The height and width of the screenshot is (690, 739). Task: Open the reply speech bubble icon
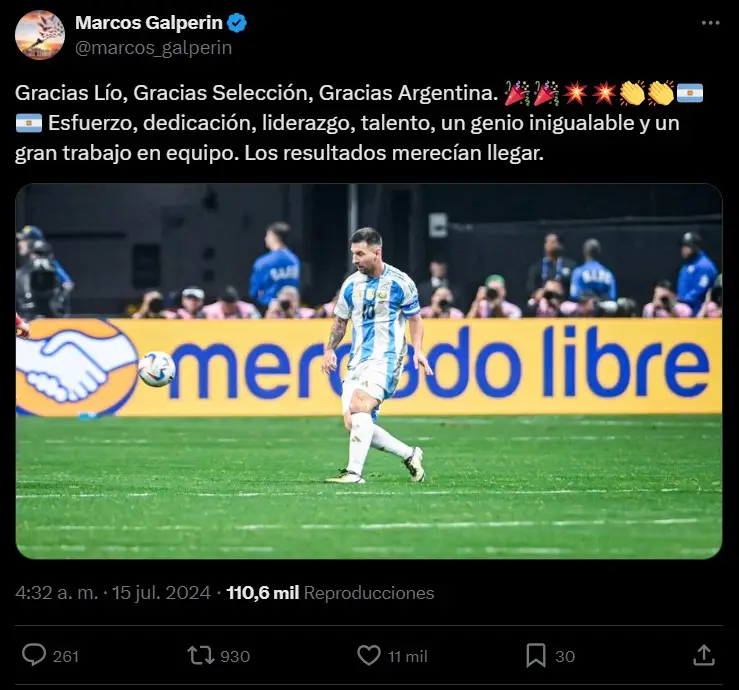click(34, 655)
